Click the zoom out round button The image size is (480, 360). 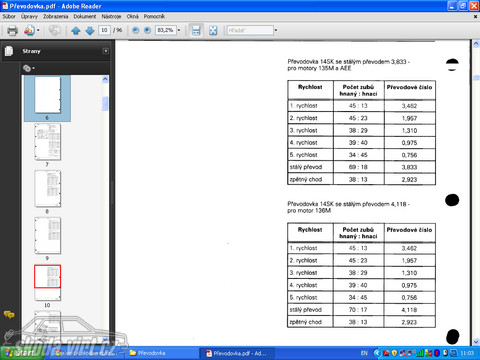[135, 30]
